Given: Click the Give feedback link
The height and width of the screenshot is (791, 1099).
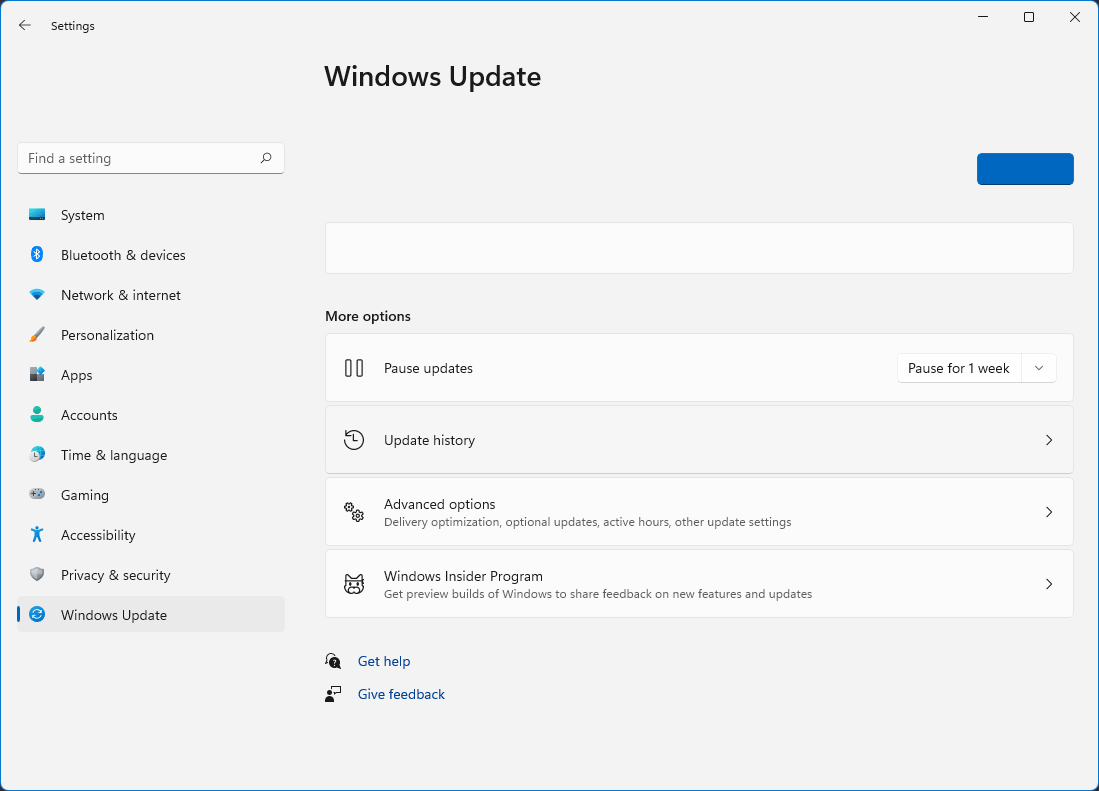Looking at the screenshot, I should pyautogui.click(x=401, y=694).
